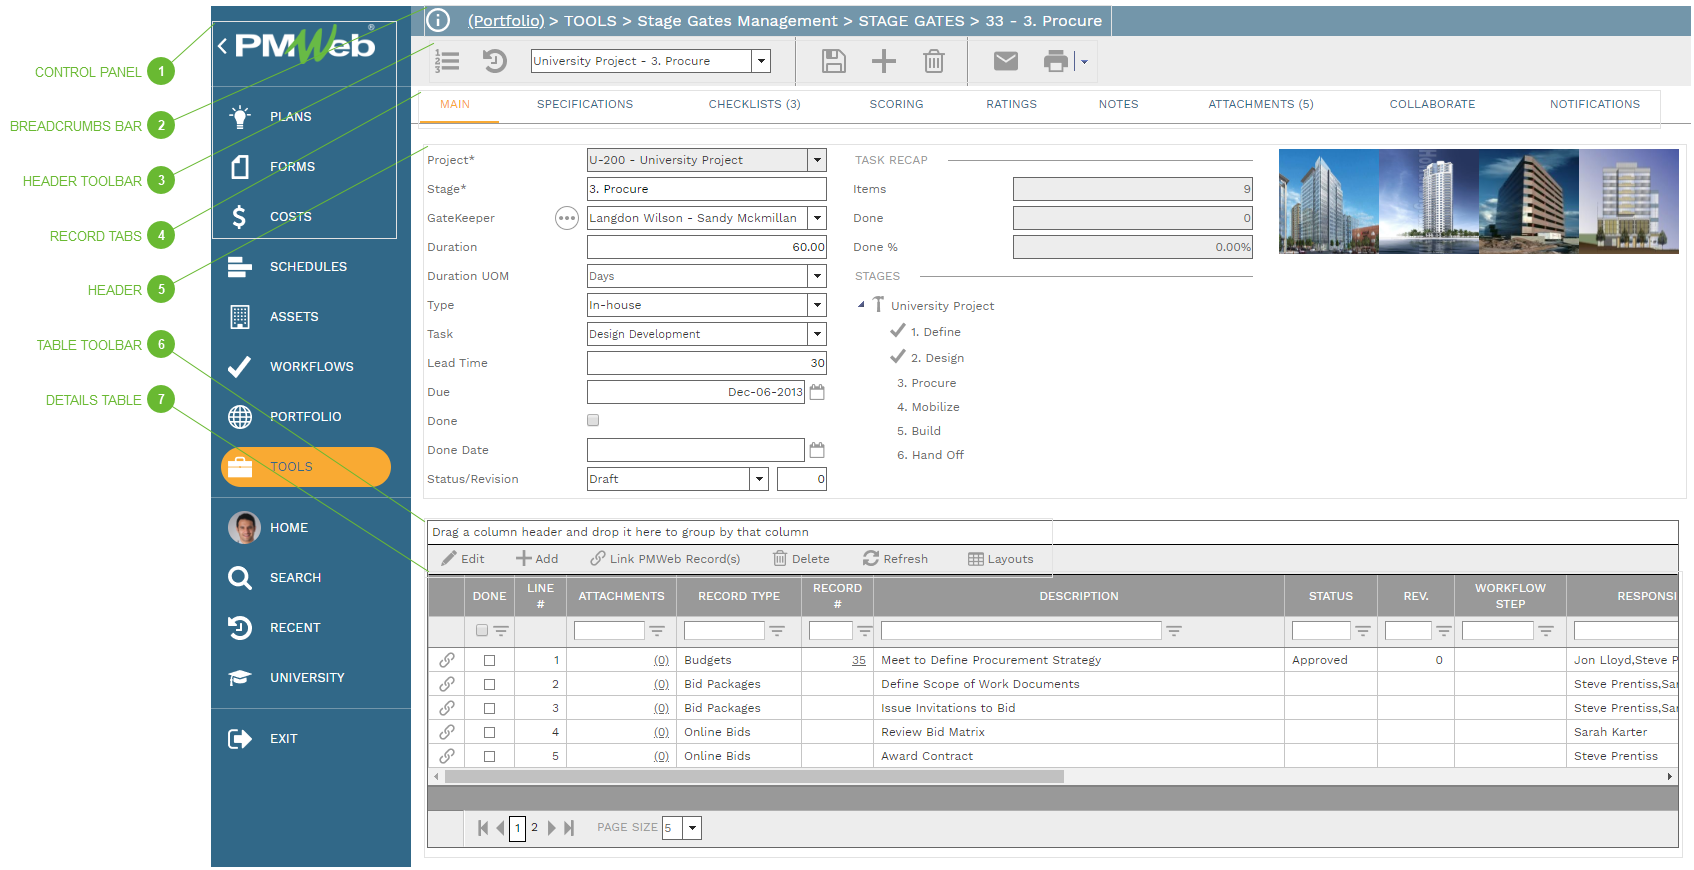Click the plus add-record icon in header toolbar
The height and width of the screenshot is (870, 1694).
pyautogui.click(x=883, y=61)
